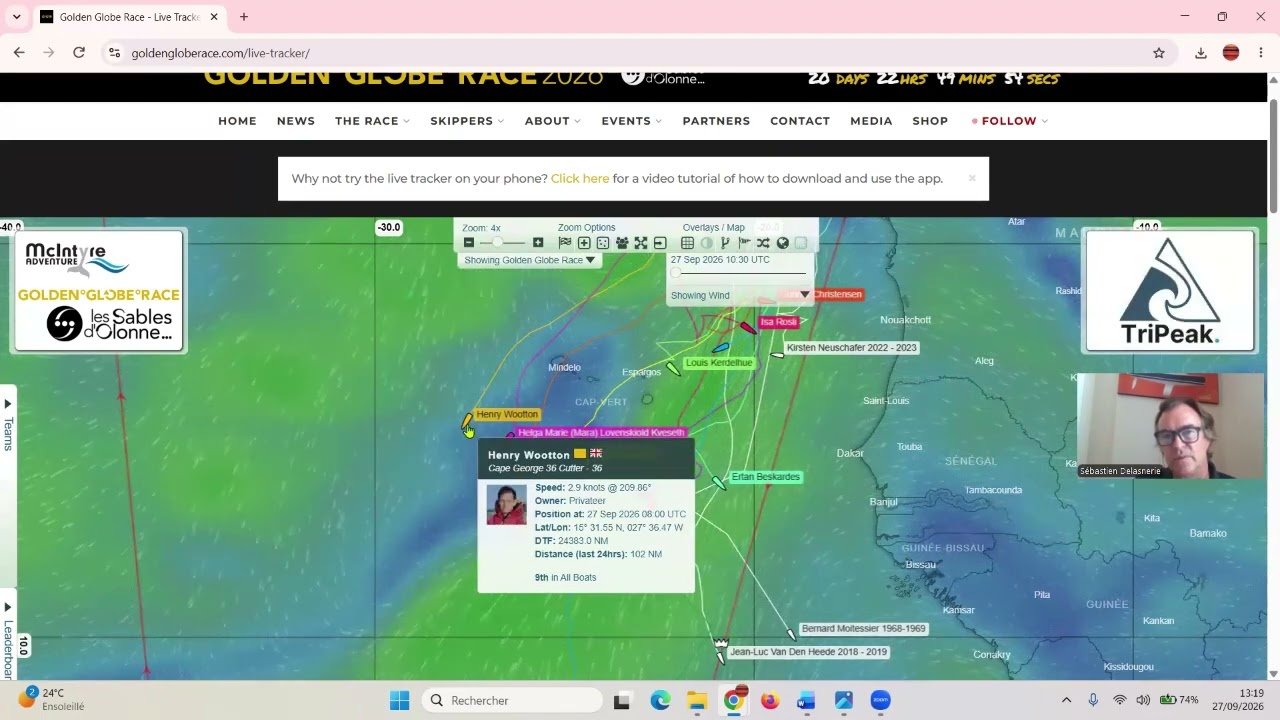Click the TriPeak sponsor logo
The image size is (1280, 720).
coord(1170,291)
